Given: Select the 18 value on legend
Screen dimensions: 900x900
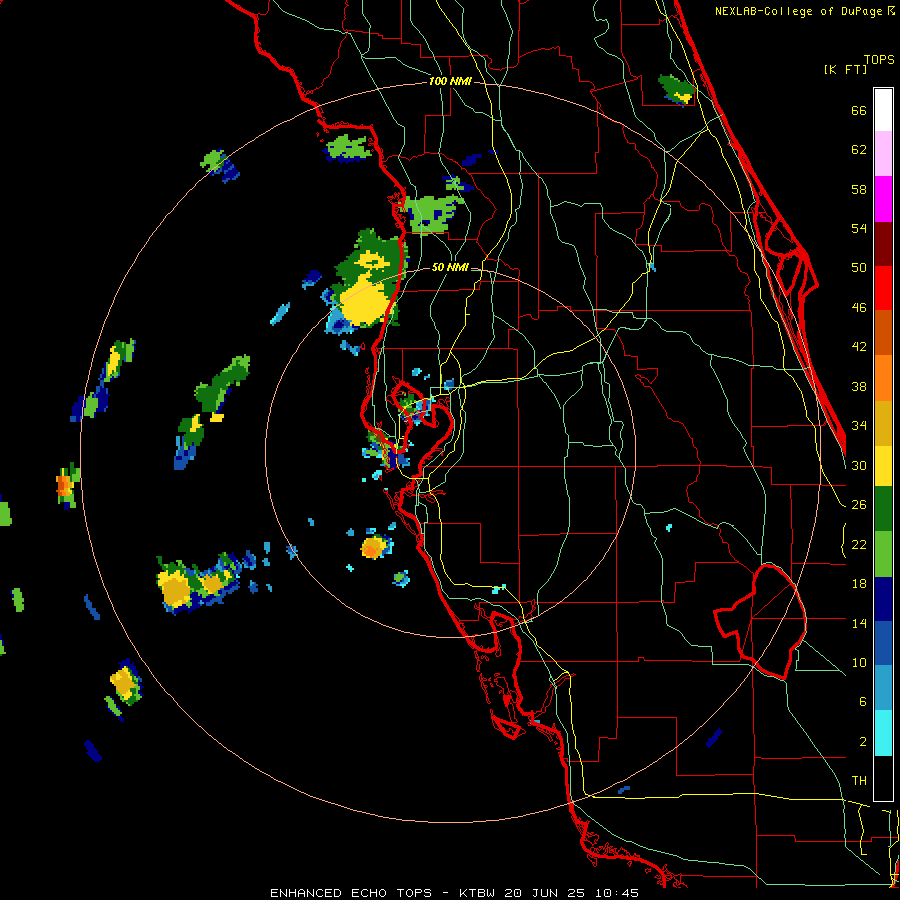Looking at the screenshot, I should click(859, 584).
